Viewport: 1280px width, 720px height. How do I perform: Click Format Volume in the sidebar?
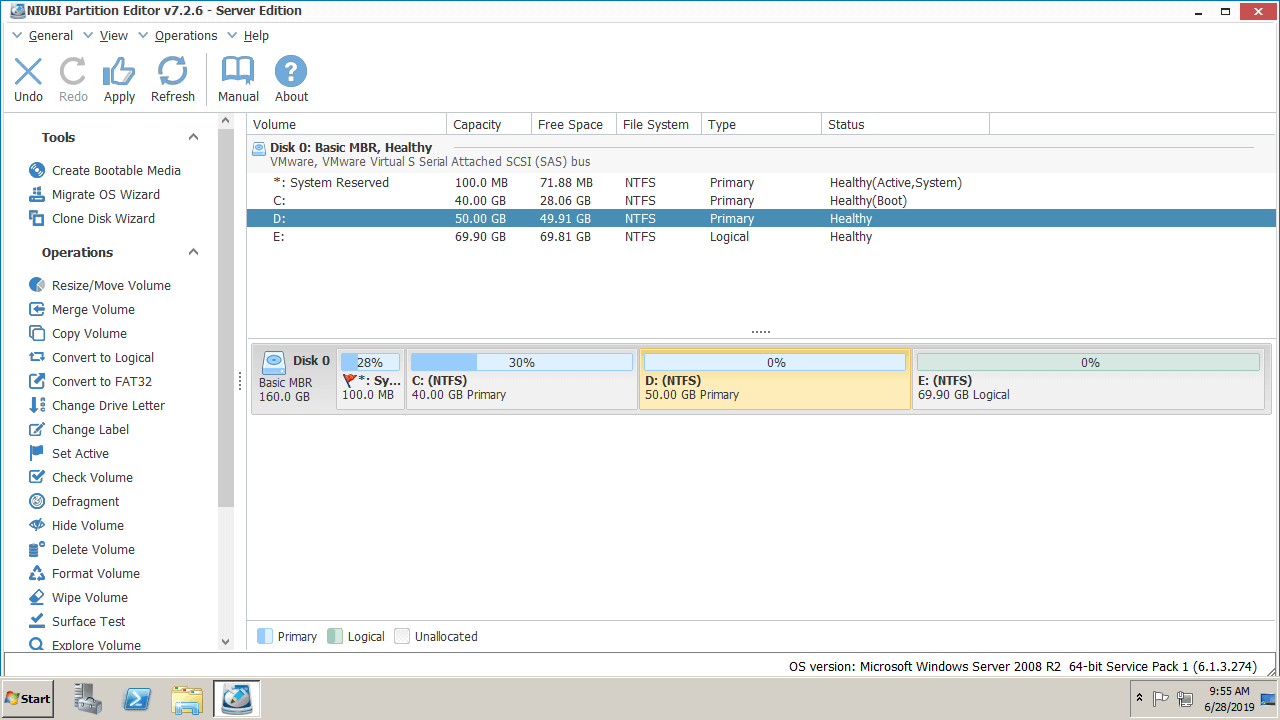(95, 574)
